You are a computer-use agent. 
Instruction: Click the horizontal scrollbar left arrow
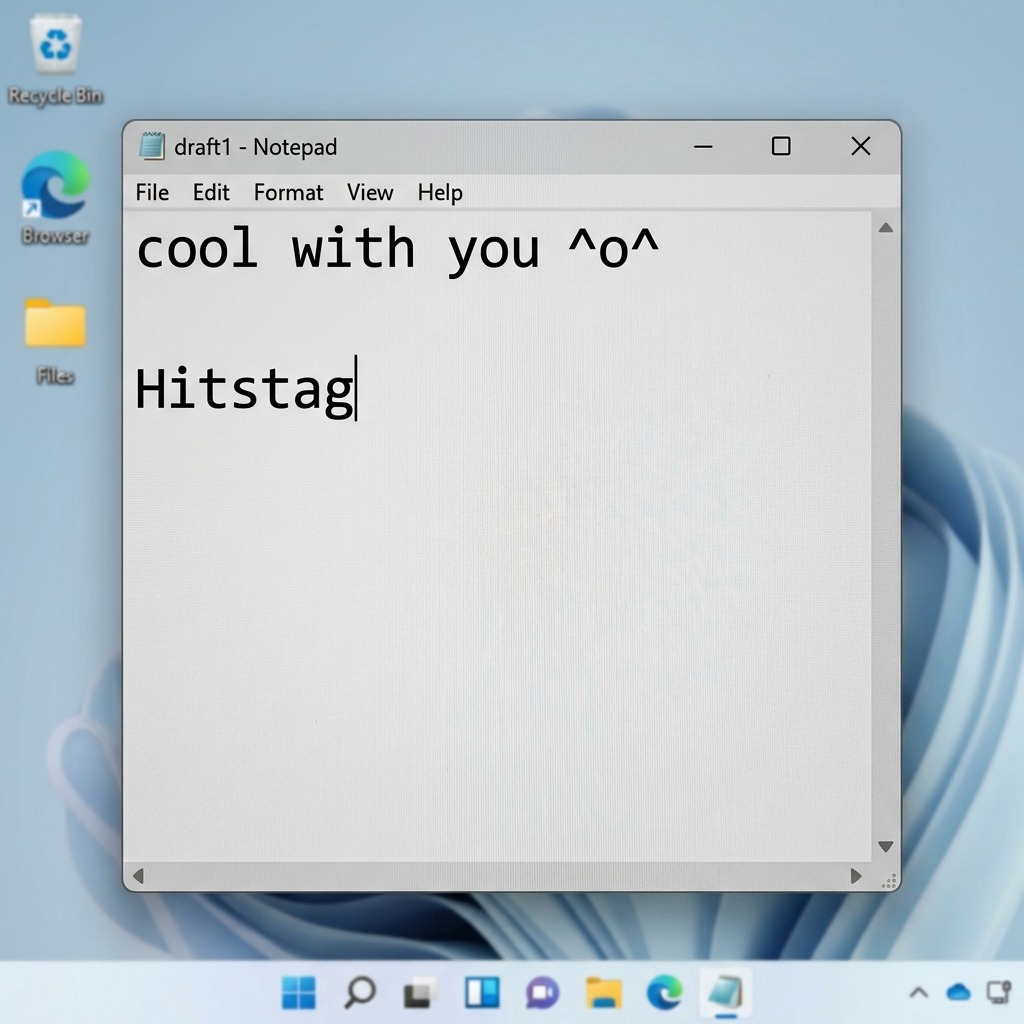137,876
